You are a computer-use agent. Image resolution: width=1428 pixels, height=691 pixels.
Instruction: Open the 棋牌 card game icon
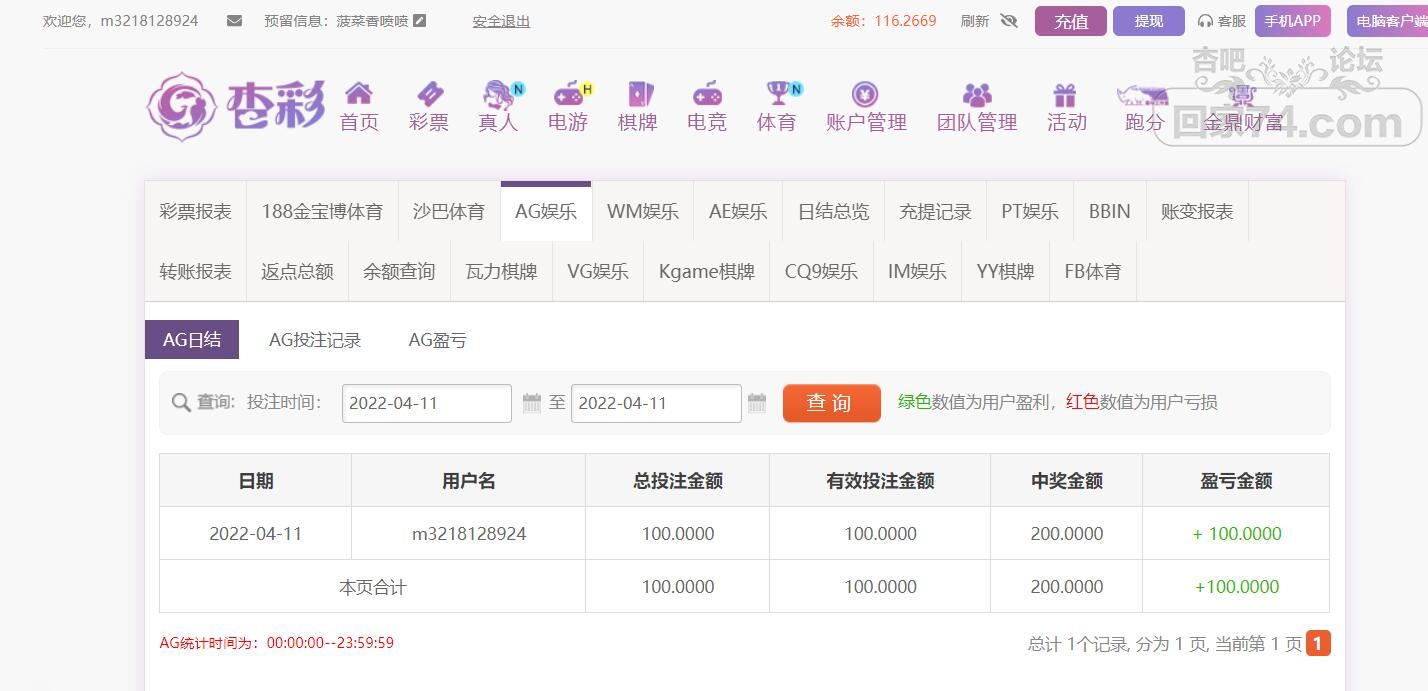pos(638,93)
